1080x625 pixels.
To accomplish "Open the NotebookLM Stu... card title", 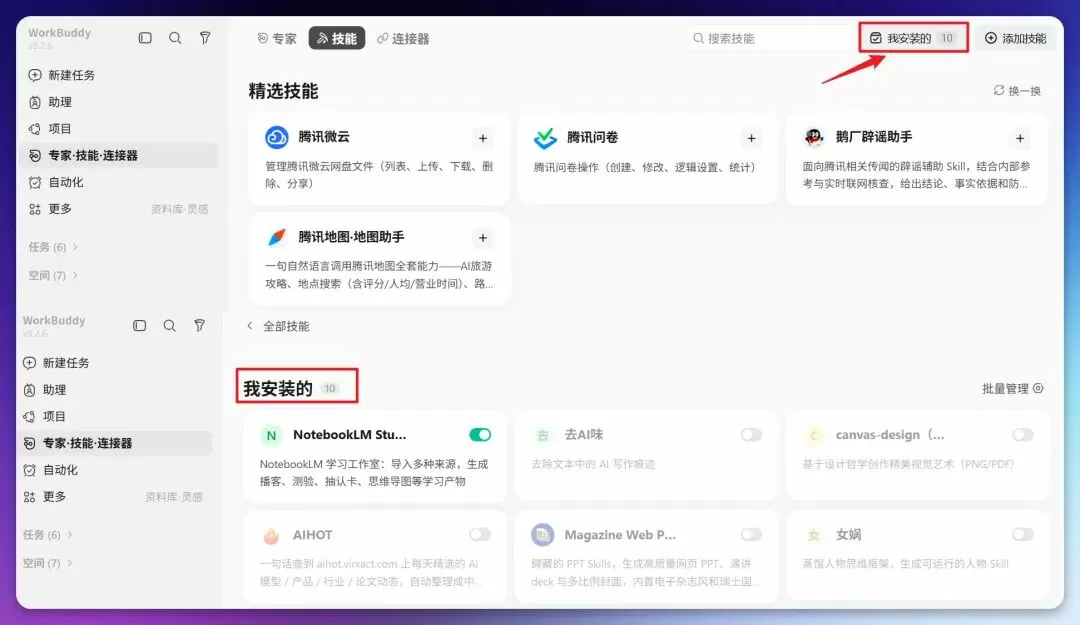I will tap(349, 435).
